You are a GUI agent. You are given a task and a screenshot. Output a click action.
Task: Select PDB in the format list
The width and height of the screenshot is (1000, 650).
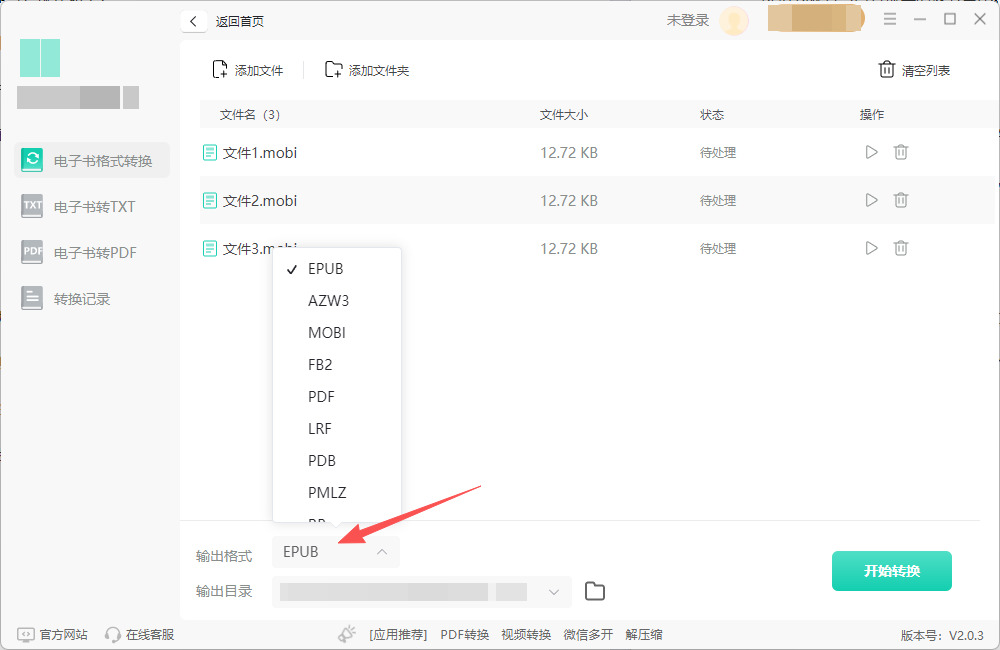pos(337,460)
